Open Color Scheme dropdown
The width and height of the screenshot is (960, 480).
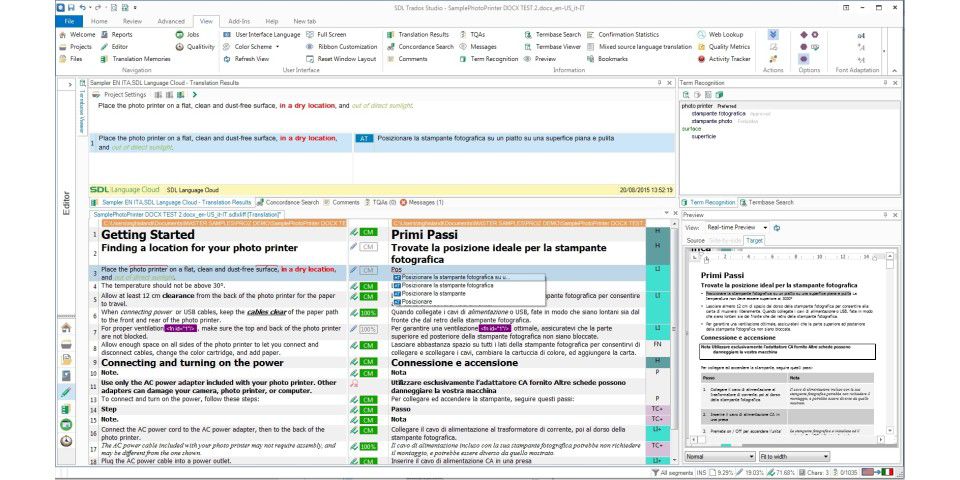click(x=250, y=47)
